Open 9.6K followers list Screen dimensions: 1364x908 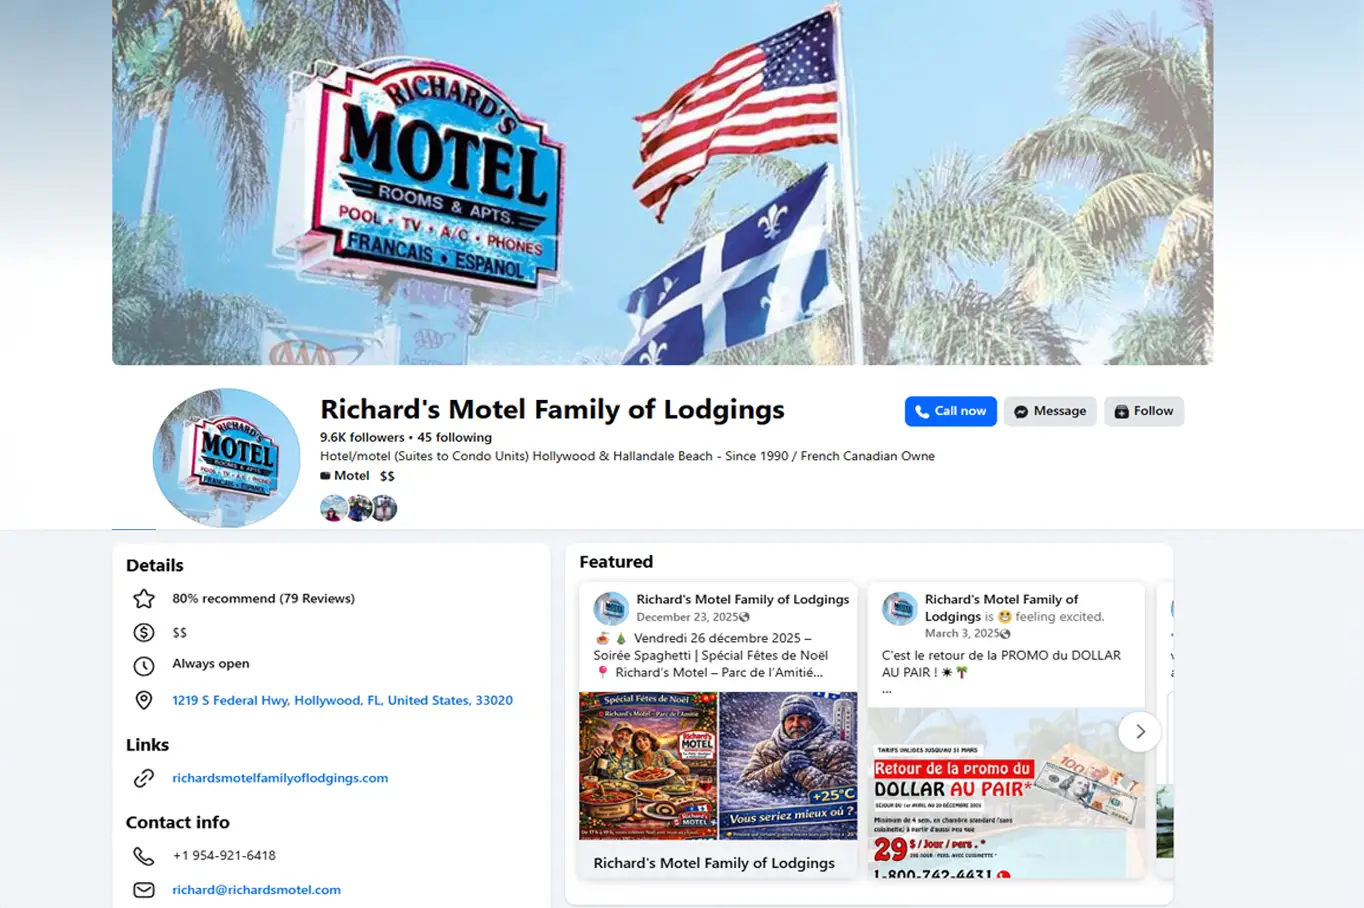tap(362, 437)
